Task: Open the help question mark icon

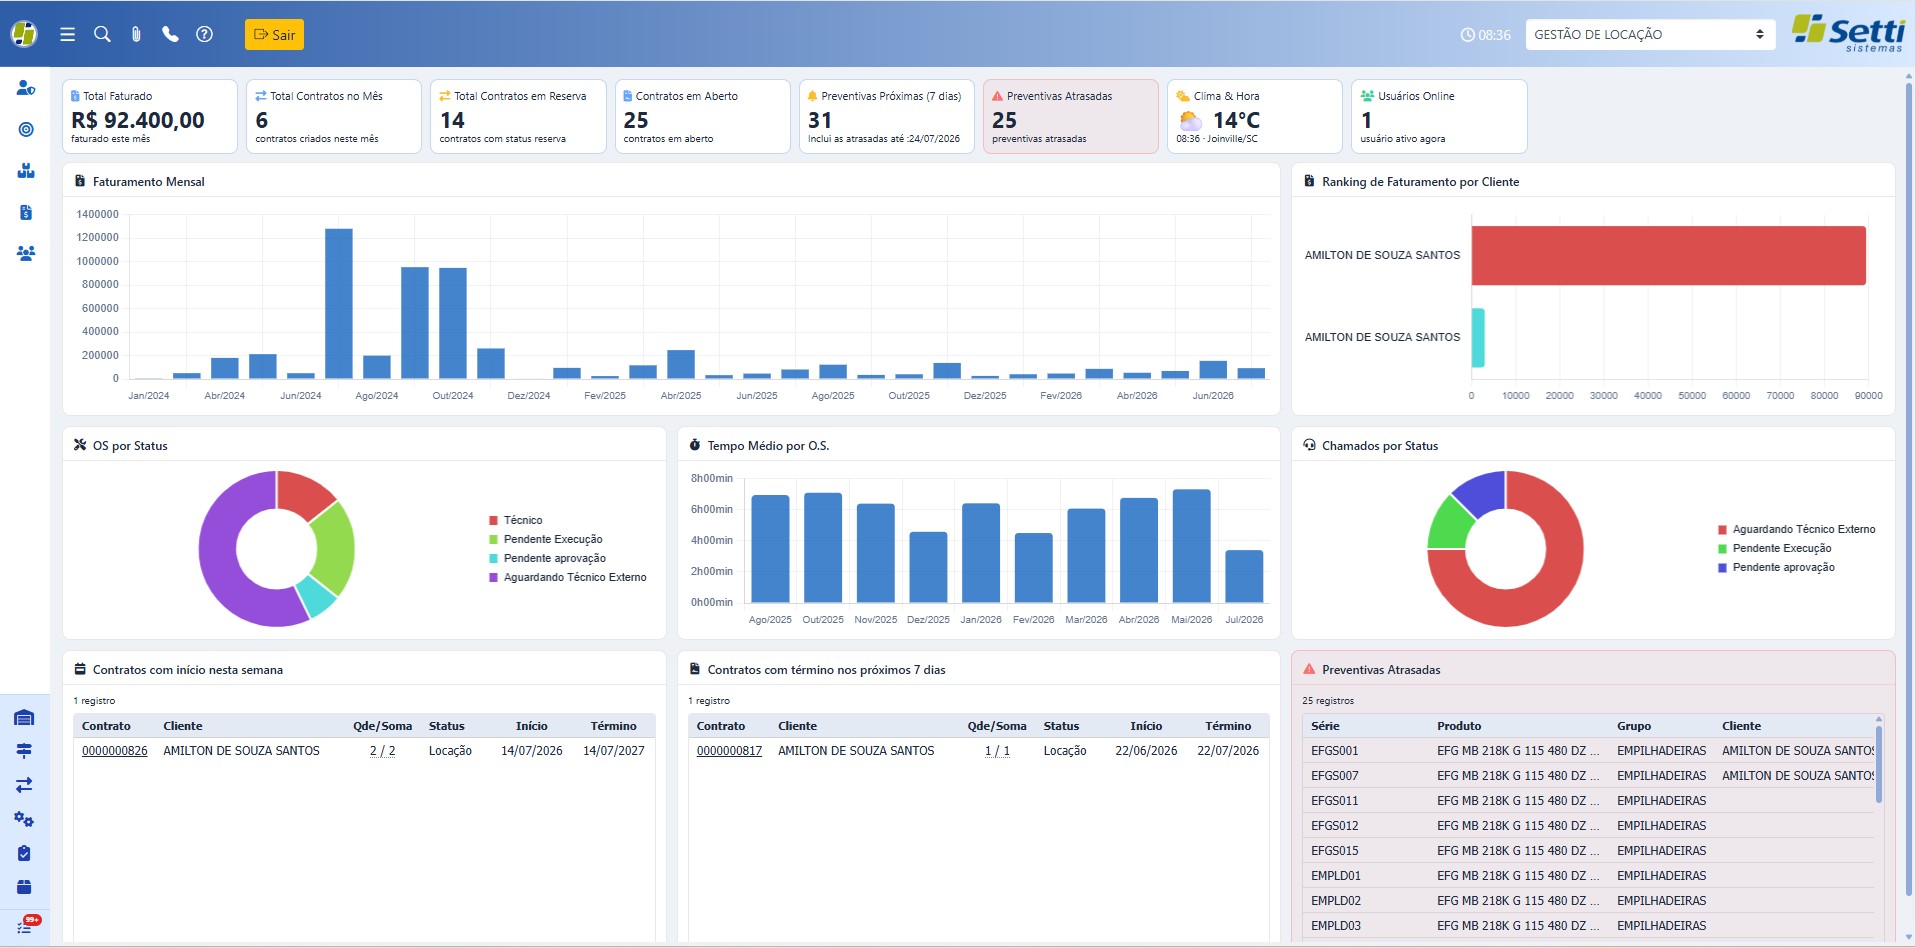Action: (x=204, y=34)
